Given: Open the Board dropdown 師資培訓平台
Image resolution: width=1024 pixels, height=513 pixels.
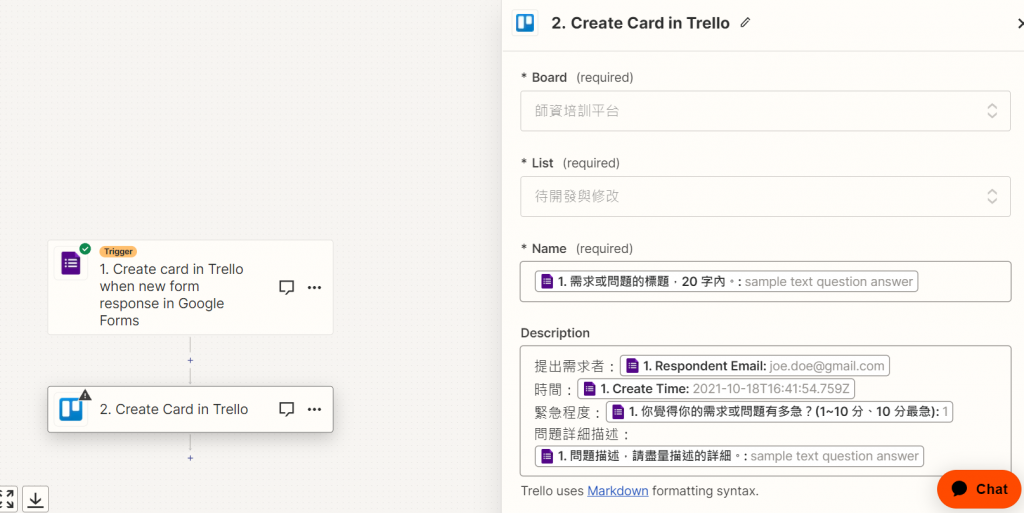Looking at the screenshot, I should (765, 111).
